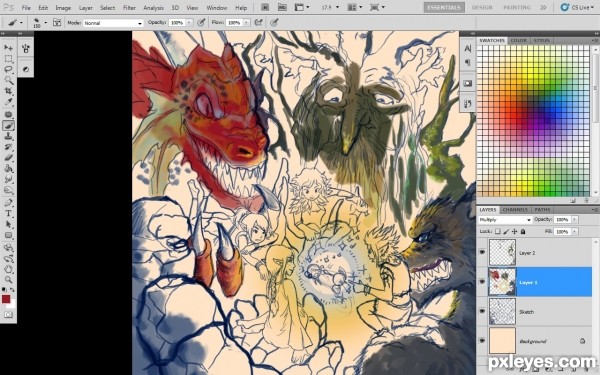Click the foreground color swatch
The image size is (600, 375).
6,299
